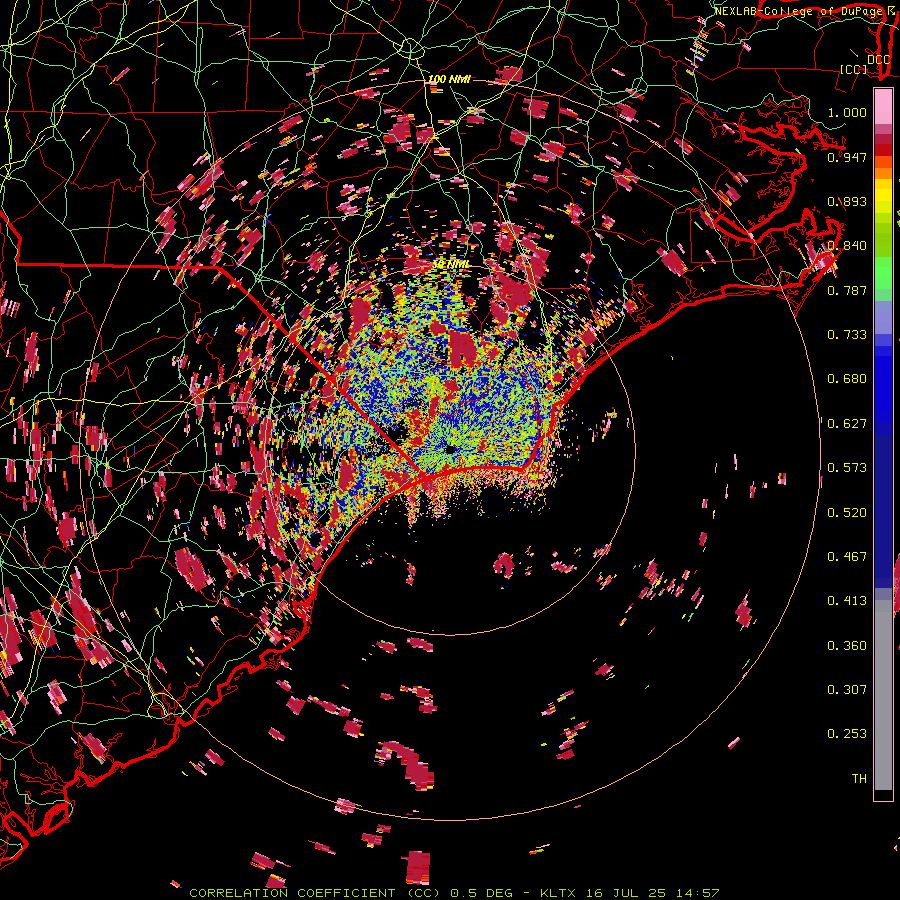Select the 0.307 legend value
This screenshot has height=900, width=900.
click(x=847, y=690)
